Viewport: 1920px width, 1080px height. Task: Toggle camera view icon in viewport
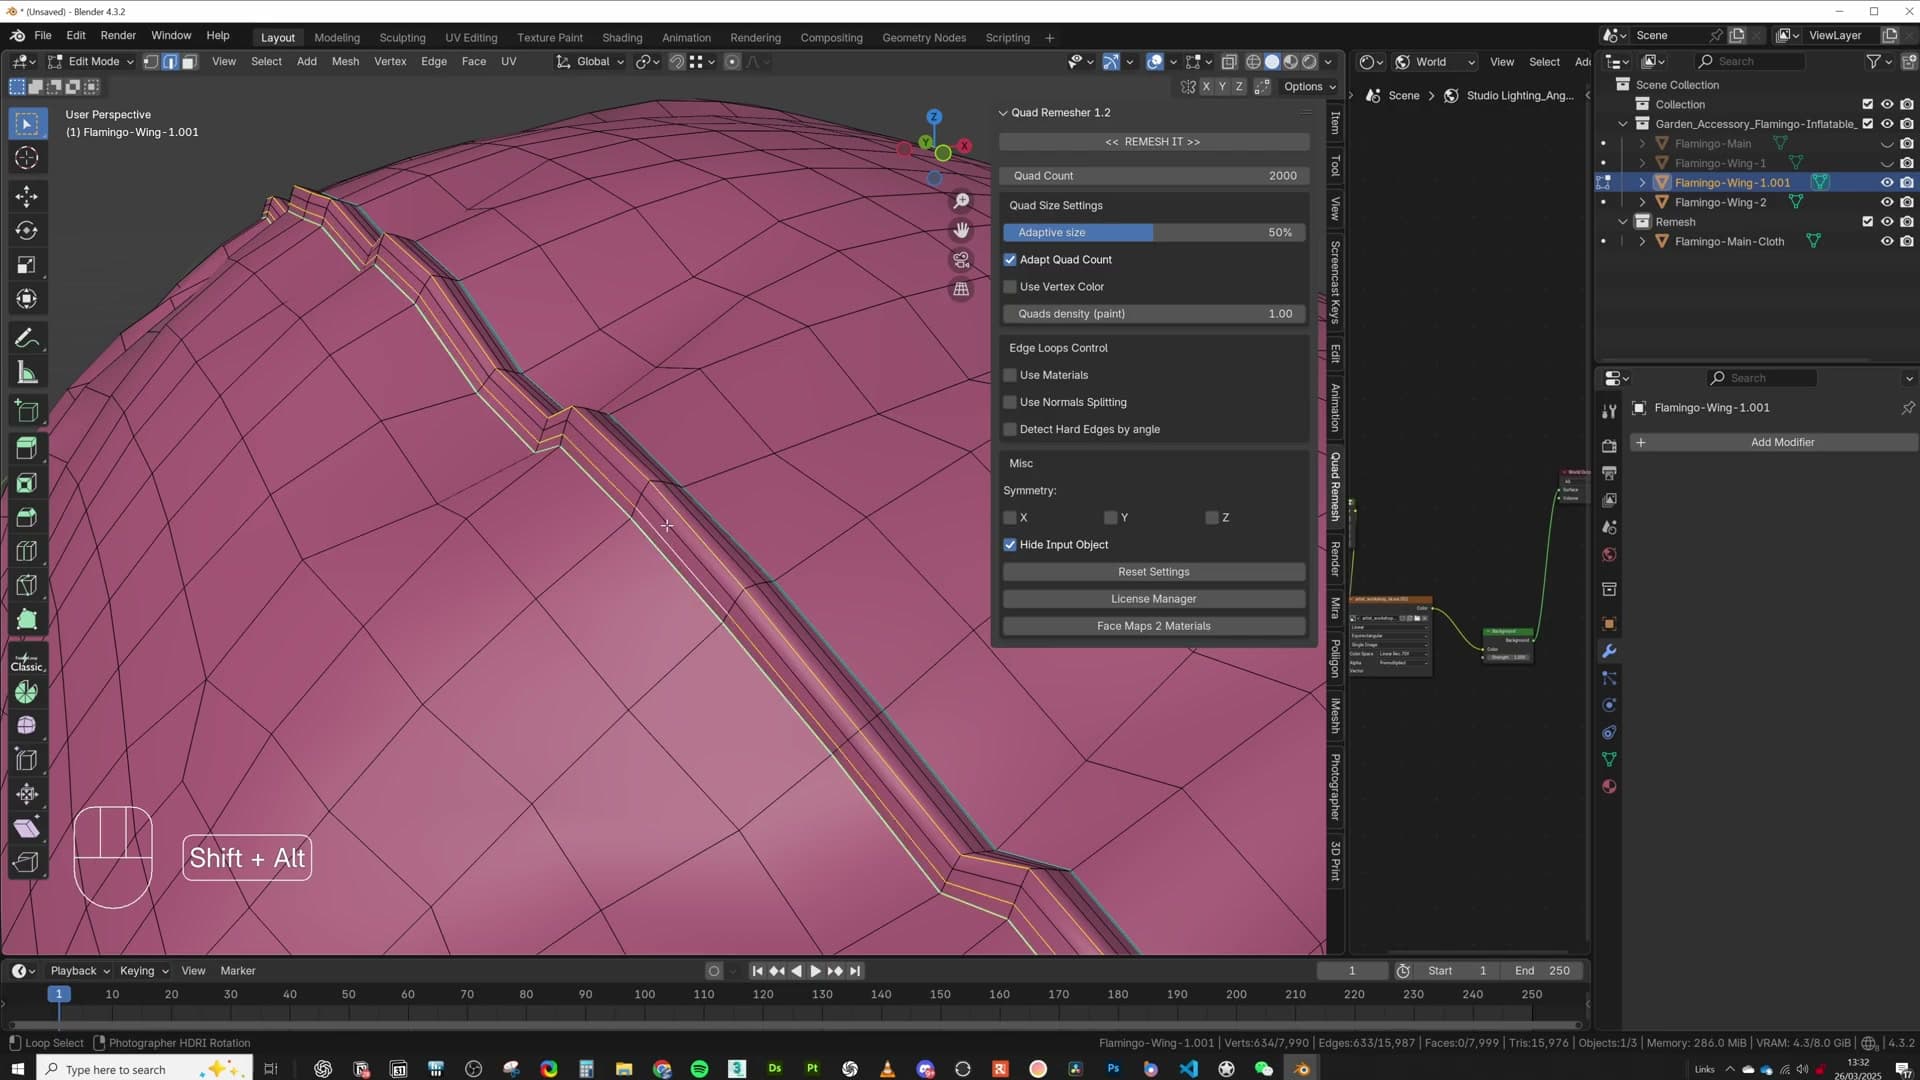click(x=961, y=260)
